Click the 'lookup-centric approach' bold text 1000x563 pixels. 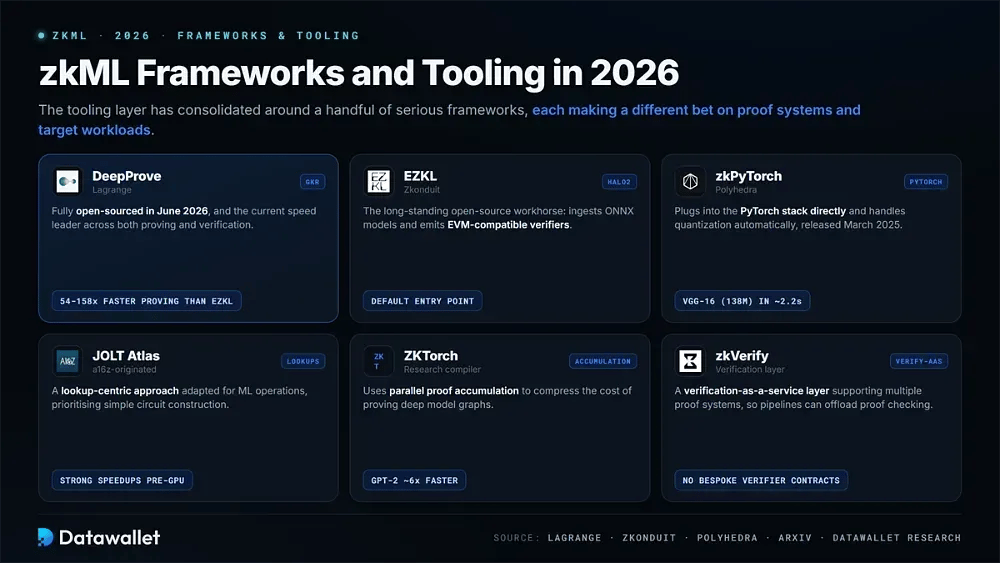point(120,391)
